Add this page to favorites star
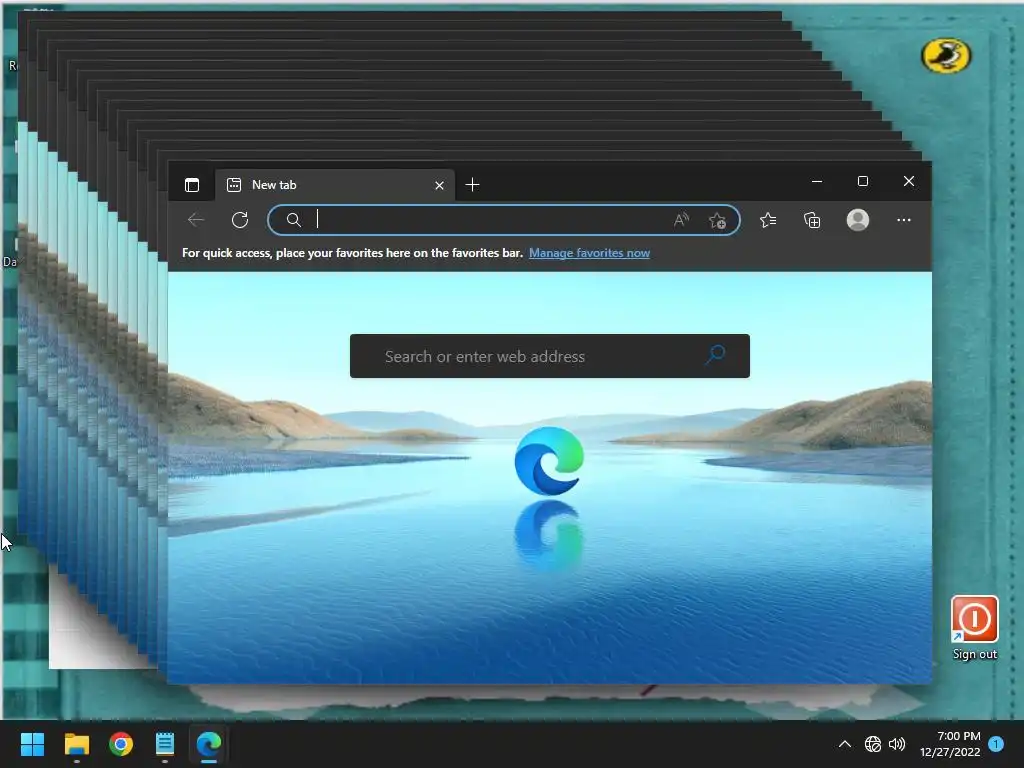 (717, 221)
